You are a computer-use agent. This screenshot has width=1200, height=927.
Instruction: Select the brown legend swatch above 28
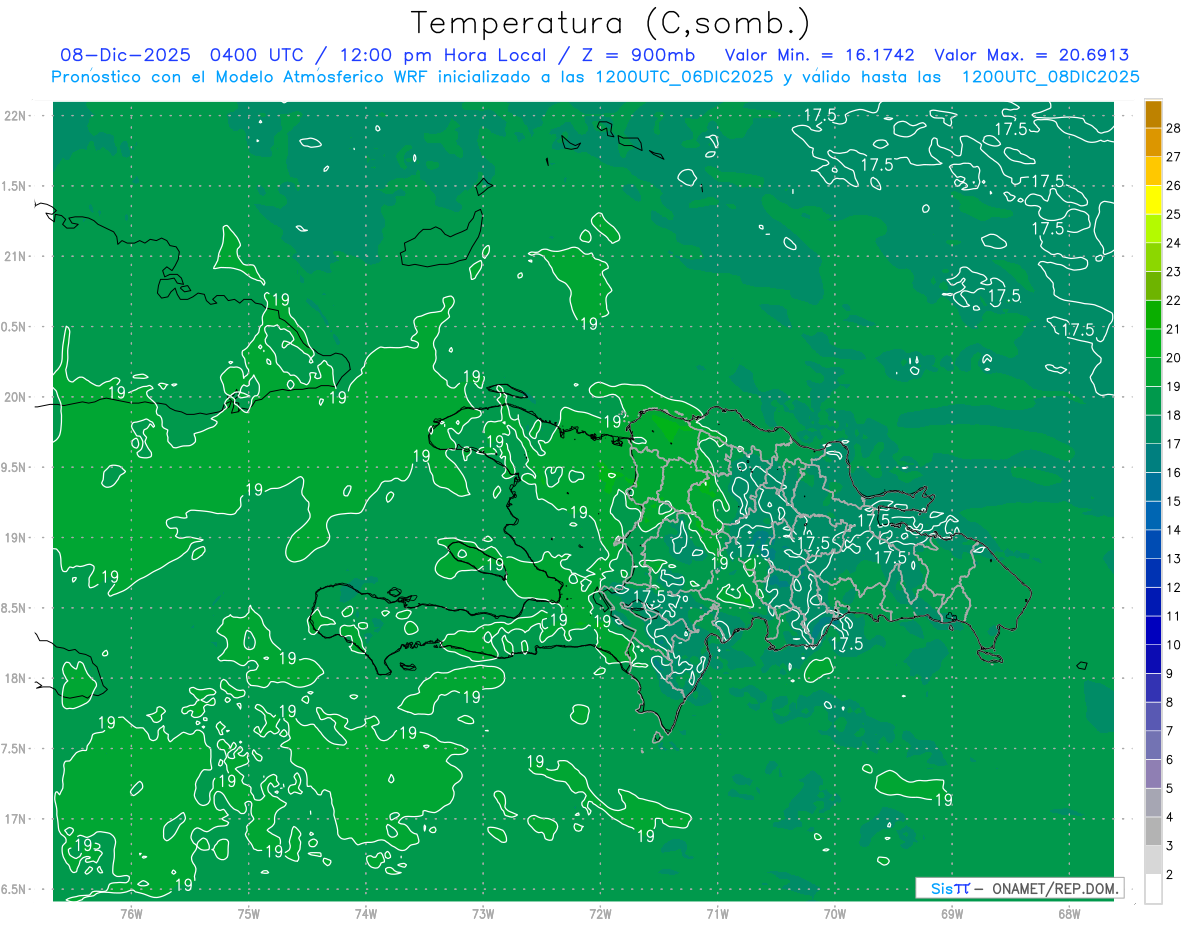(x=1153, y=113)
